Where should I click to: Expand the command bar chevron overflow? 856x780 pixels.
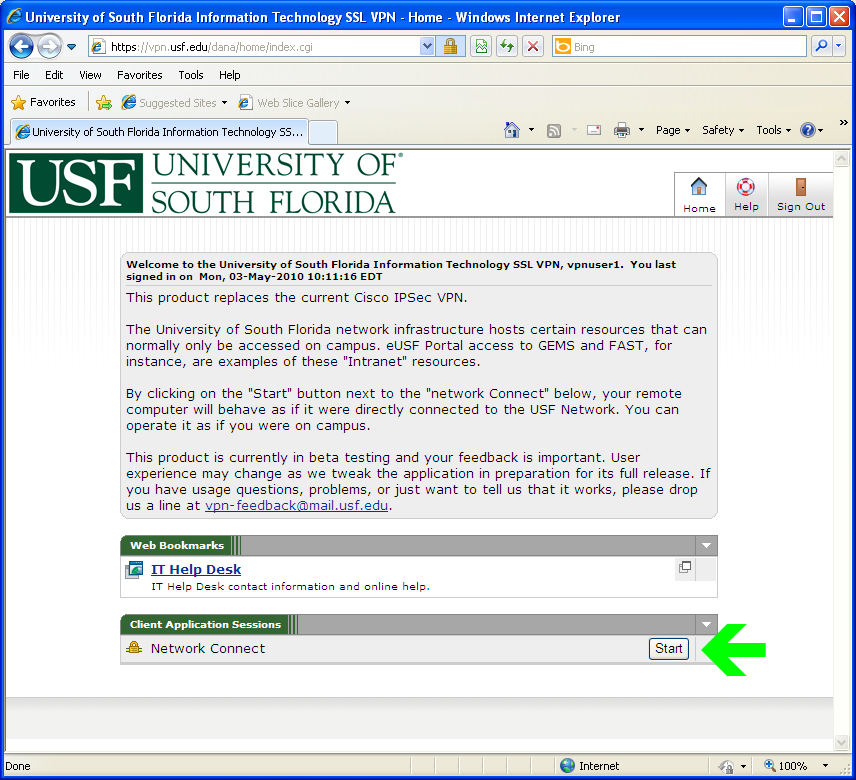coord(843,122)
